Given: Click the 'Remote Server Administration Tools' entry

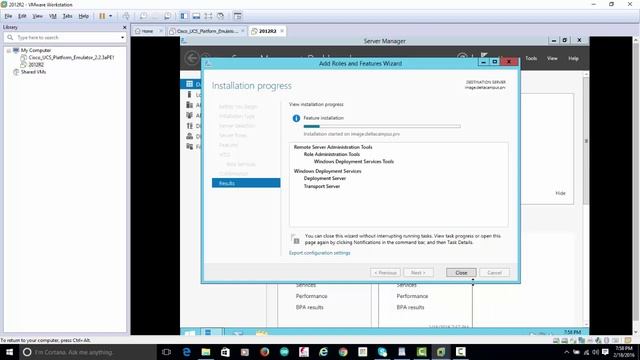Looking at the screenshot, I should pos(333,147).
